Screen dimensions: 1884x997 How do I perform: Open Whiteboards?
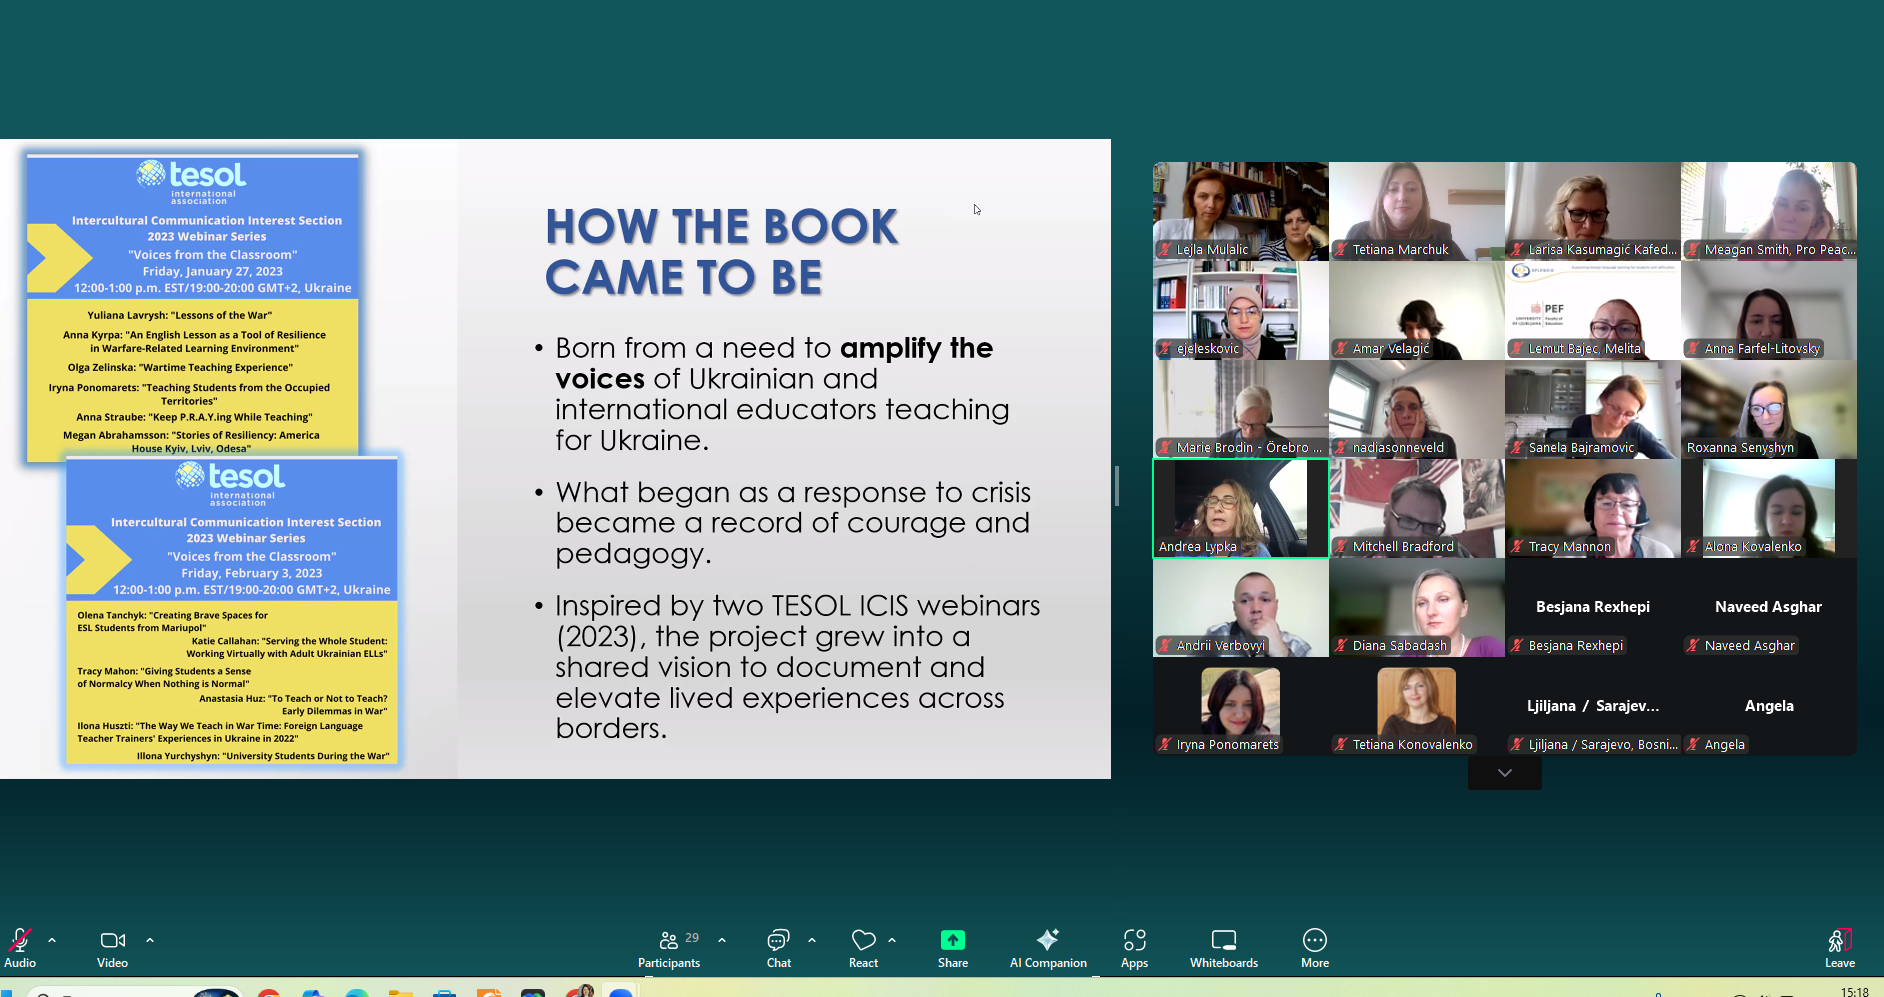pos(1223,947)
